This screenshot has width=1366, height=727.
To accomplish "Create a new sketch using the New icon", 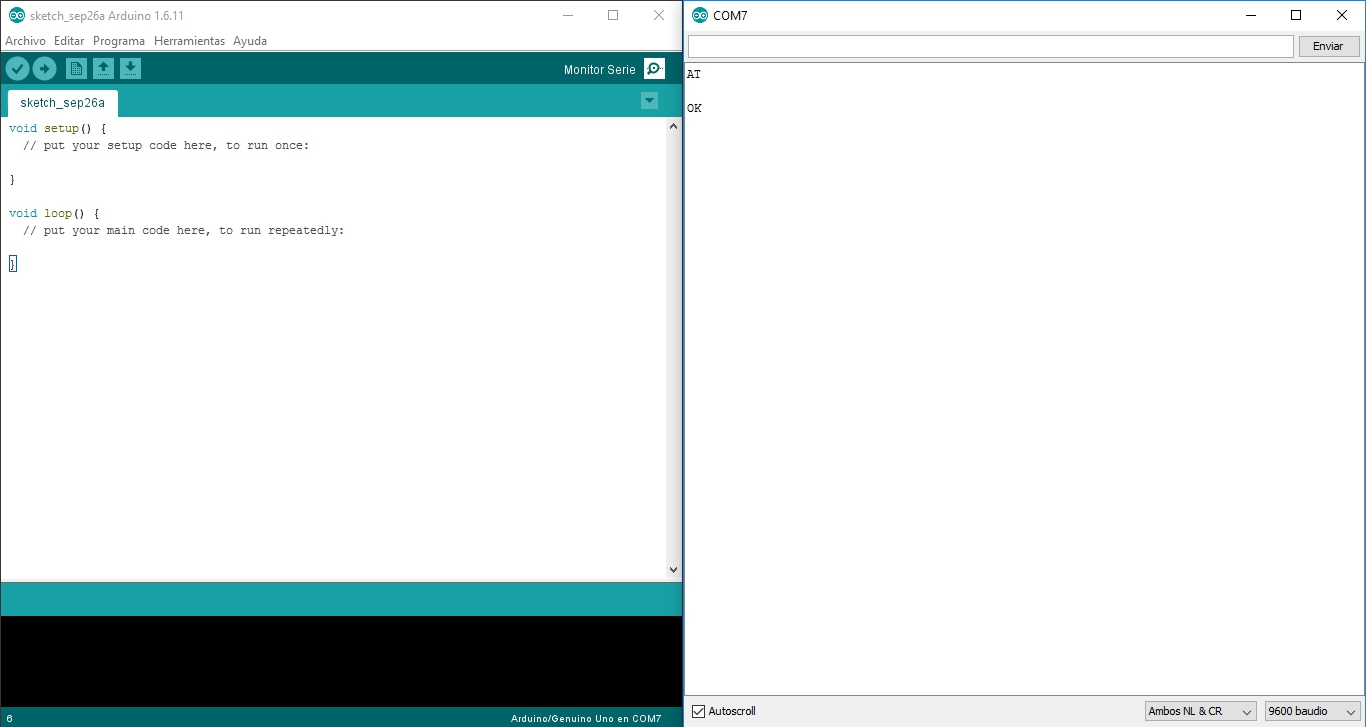I will pyautogui.click(x=76, y=68).
